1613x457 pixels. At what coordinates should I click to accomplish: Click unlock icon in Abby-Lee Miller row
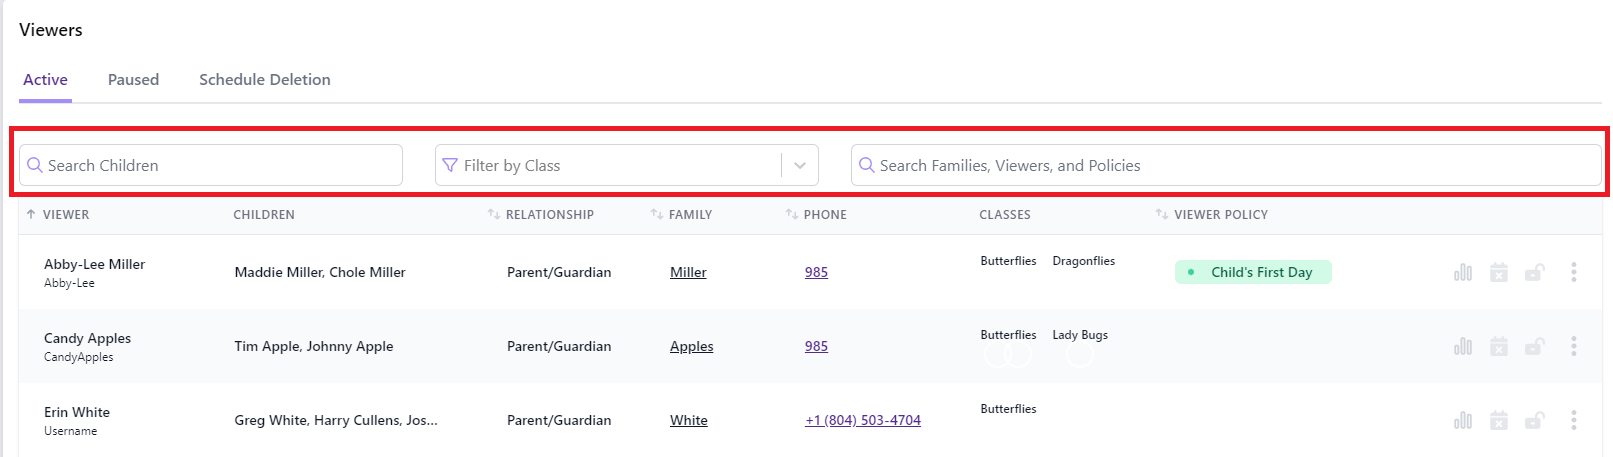click(1534, 272)
